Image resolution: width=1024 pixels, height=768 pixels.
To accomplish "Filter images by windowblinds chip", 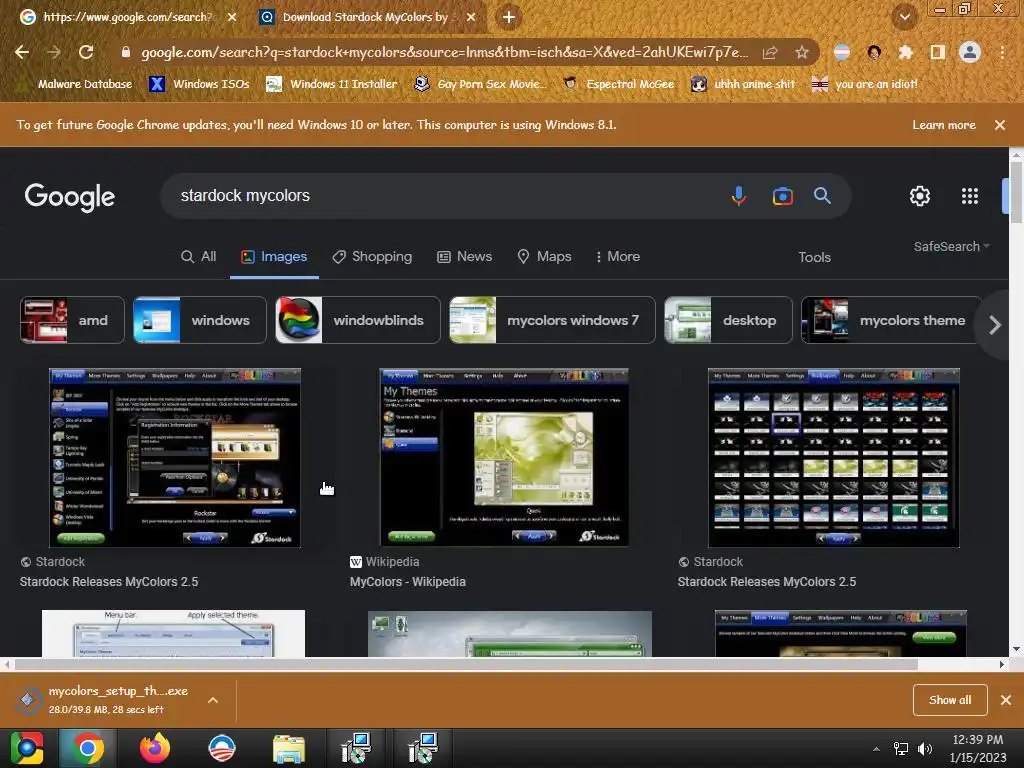I will pos(358,320).
